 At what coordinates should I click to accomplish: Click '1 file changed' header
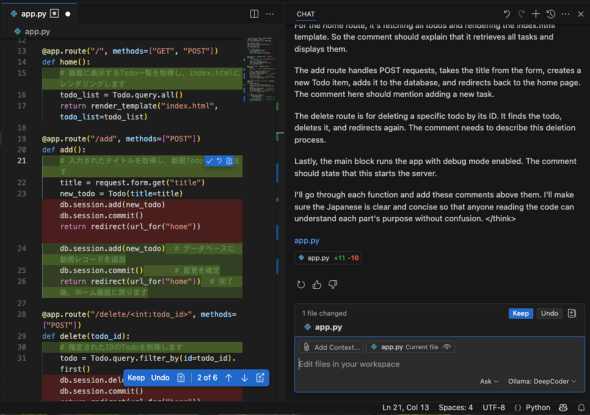[324, 313]
